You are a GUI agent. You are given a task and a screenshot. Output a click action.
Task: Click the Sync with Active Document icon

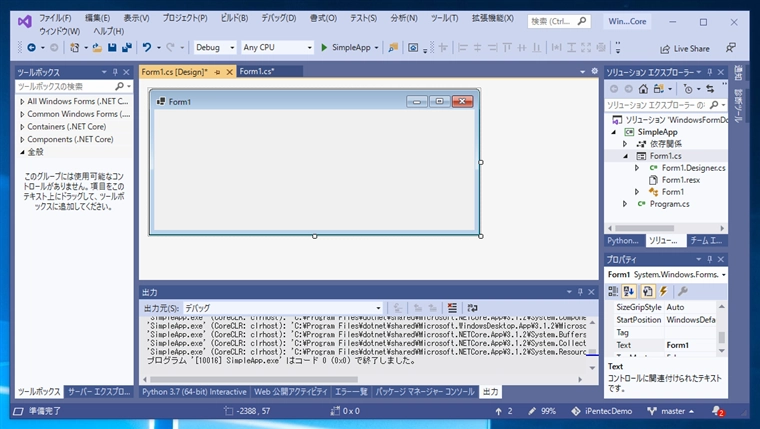710,89
